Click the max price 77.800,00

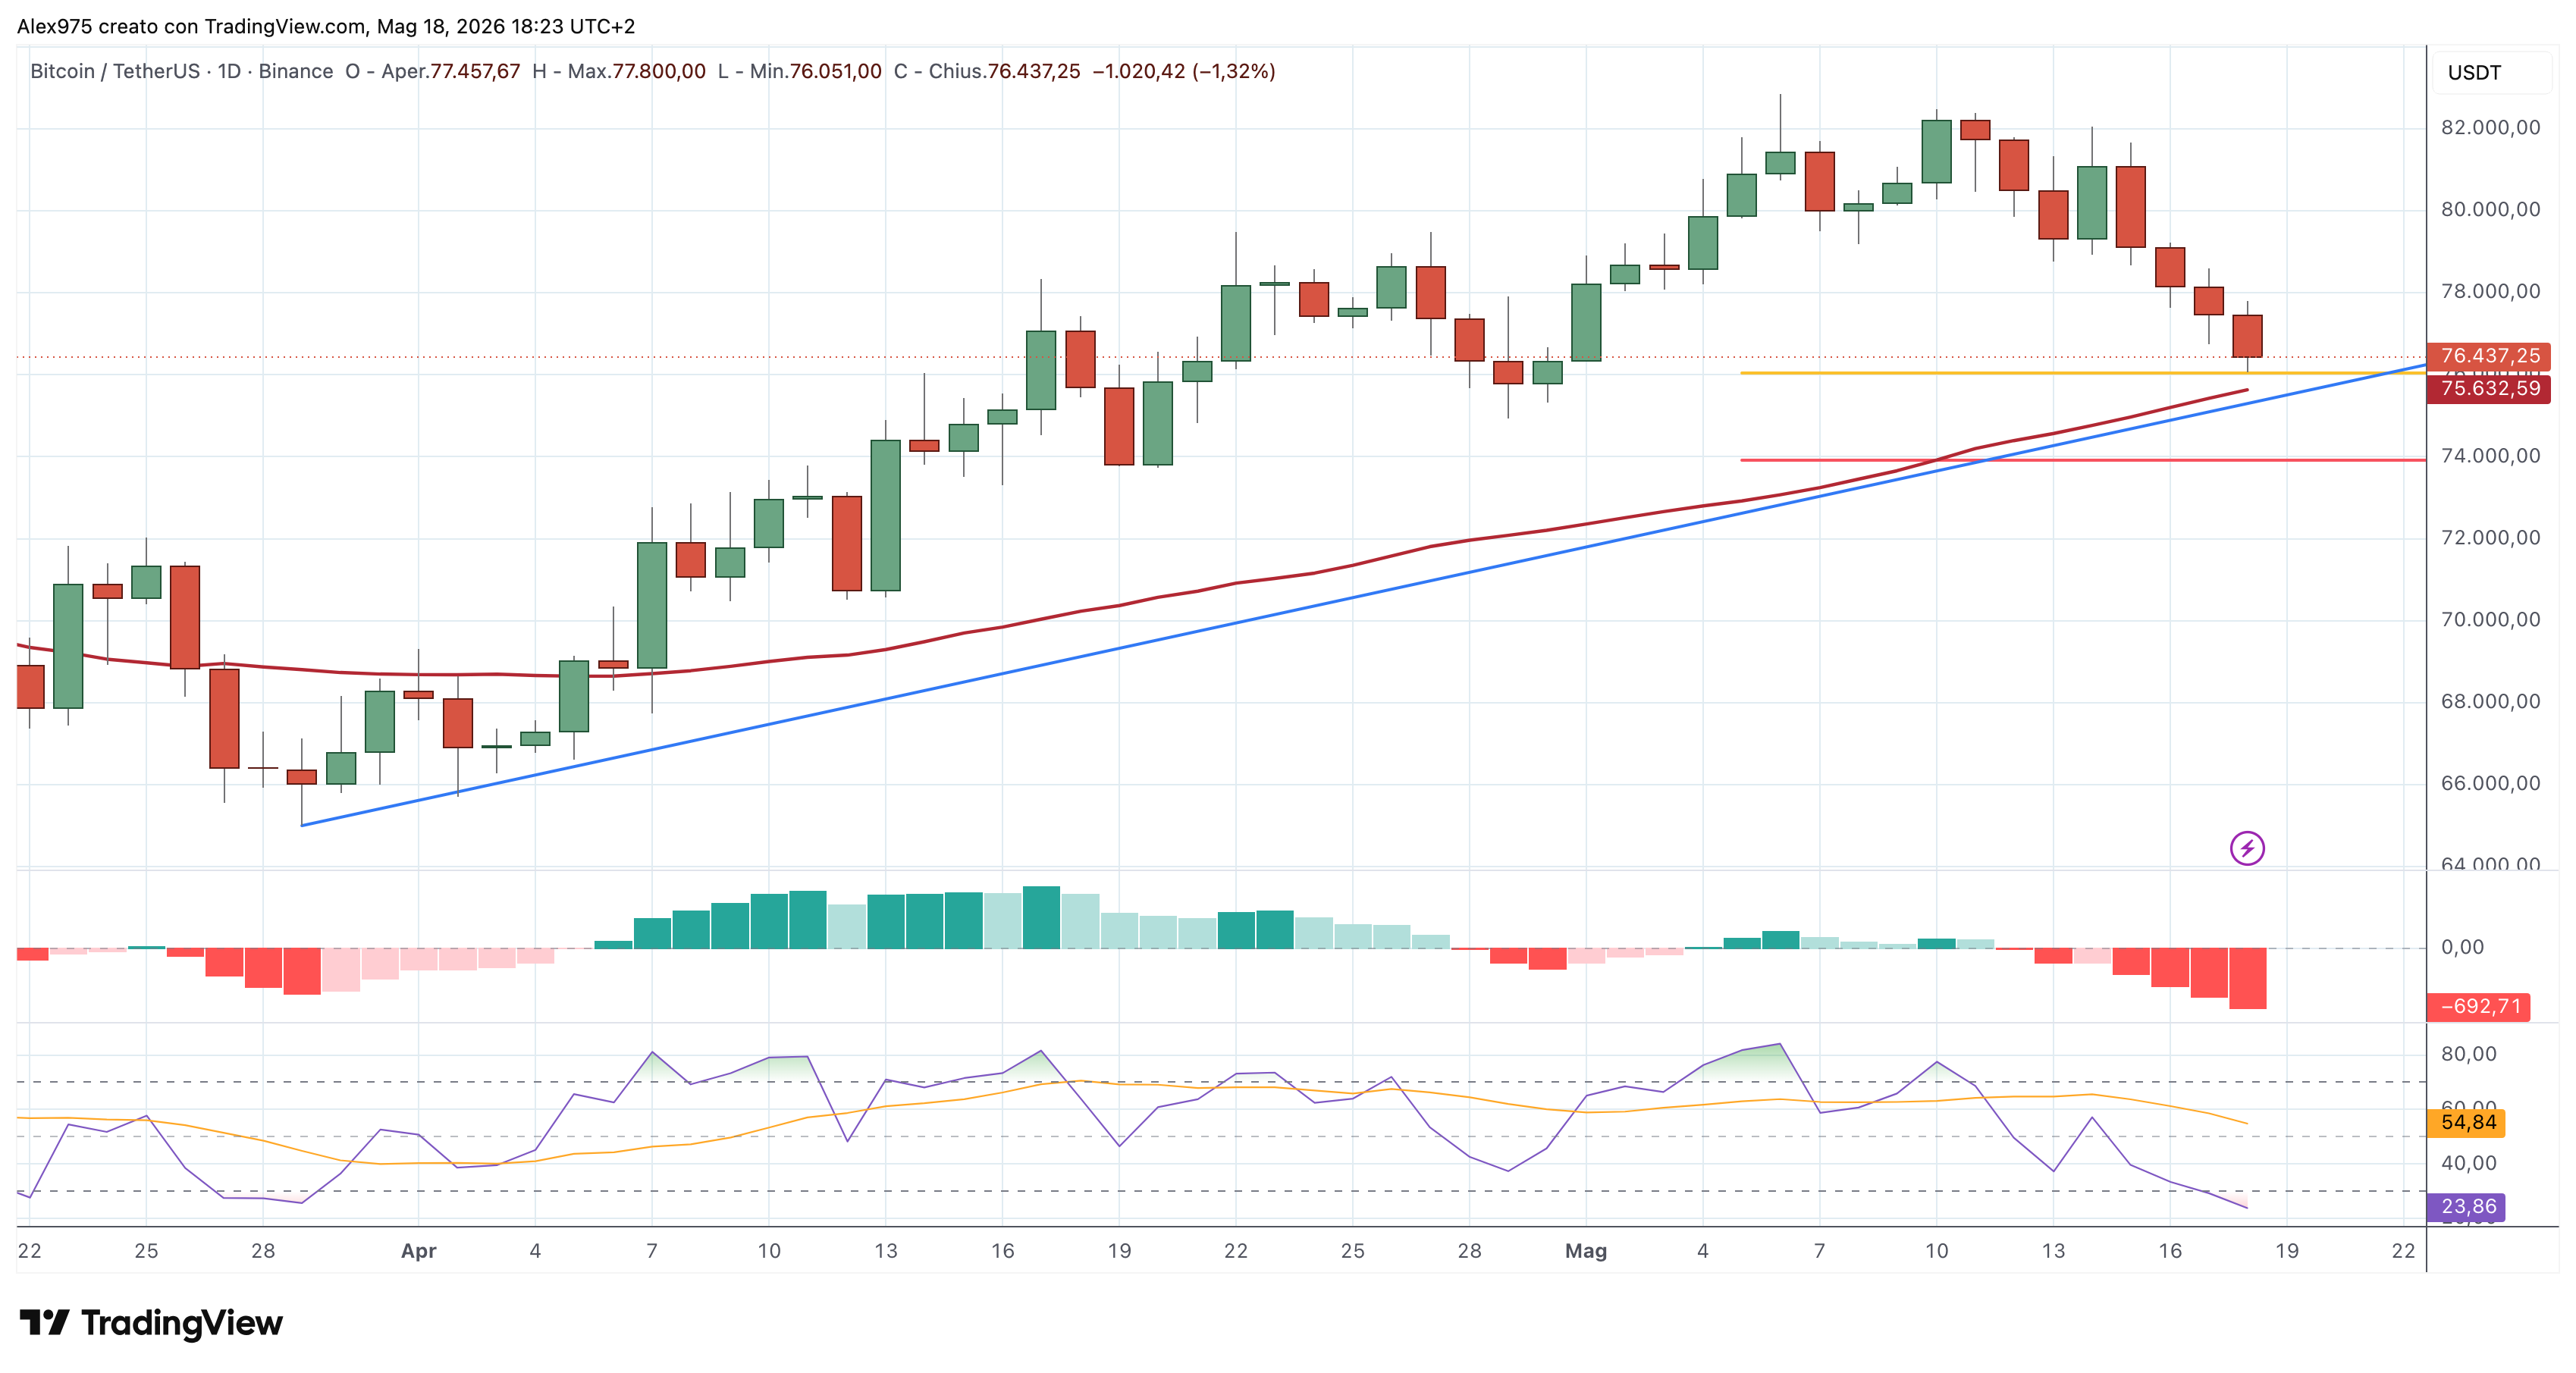coord(659,71)
